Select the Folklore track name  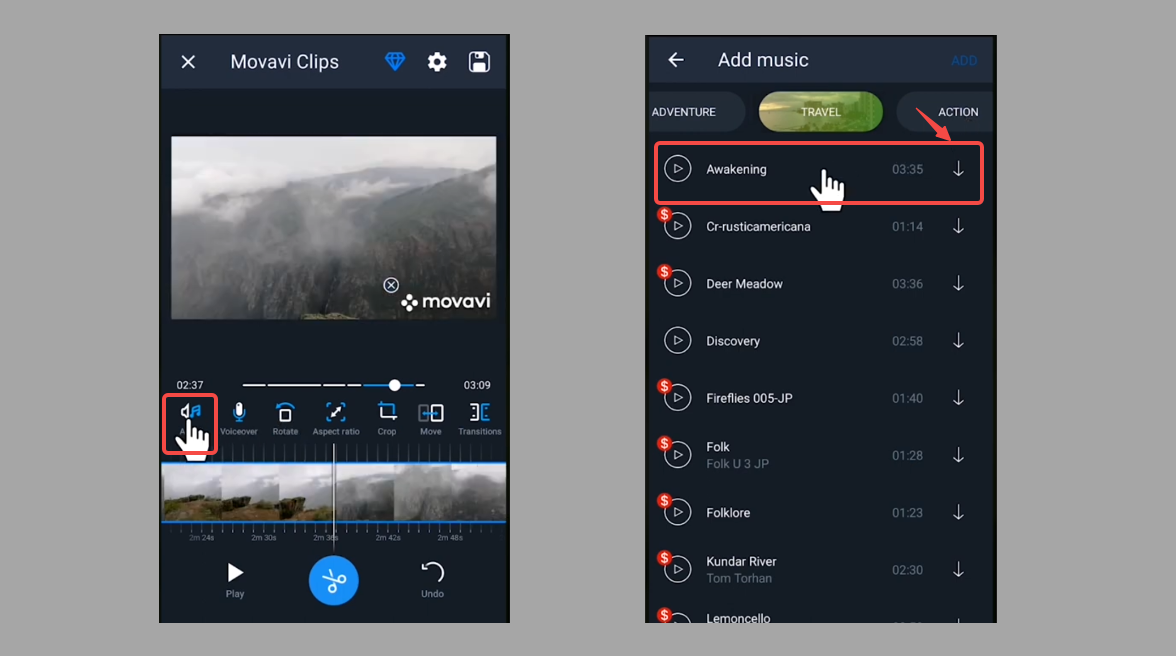(x=728, y=513)
